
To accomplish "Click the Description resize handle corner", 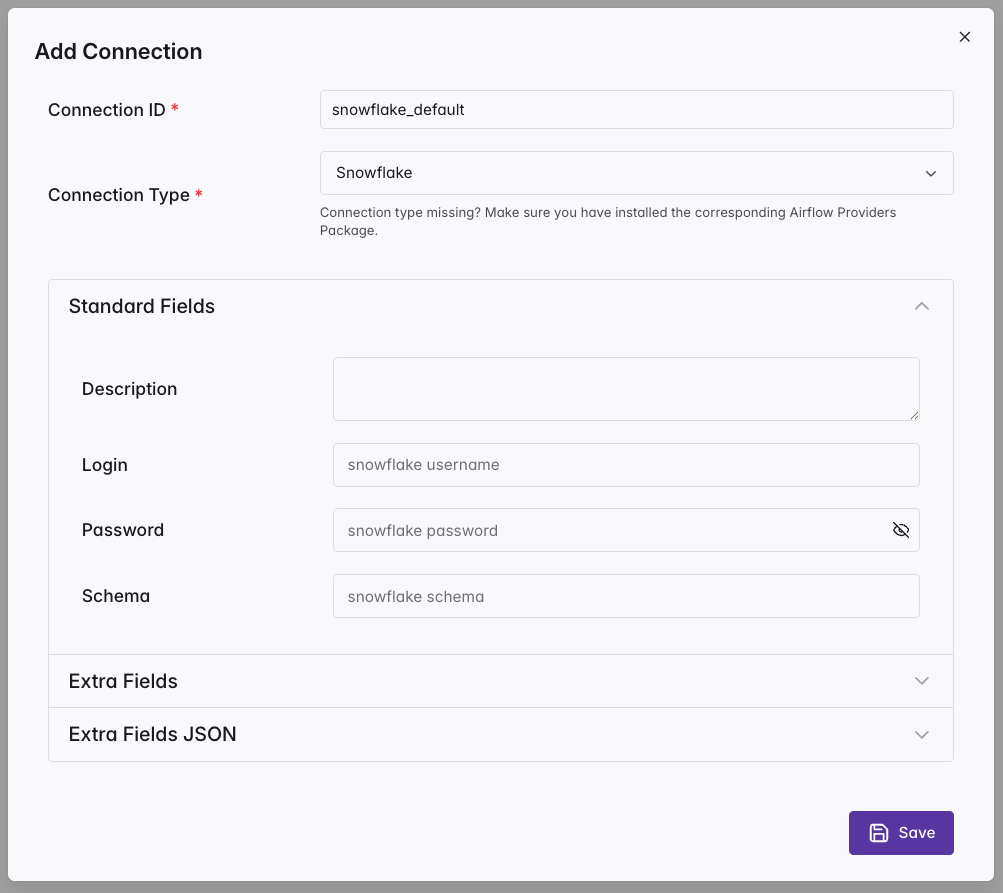I will coord(914,415).
